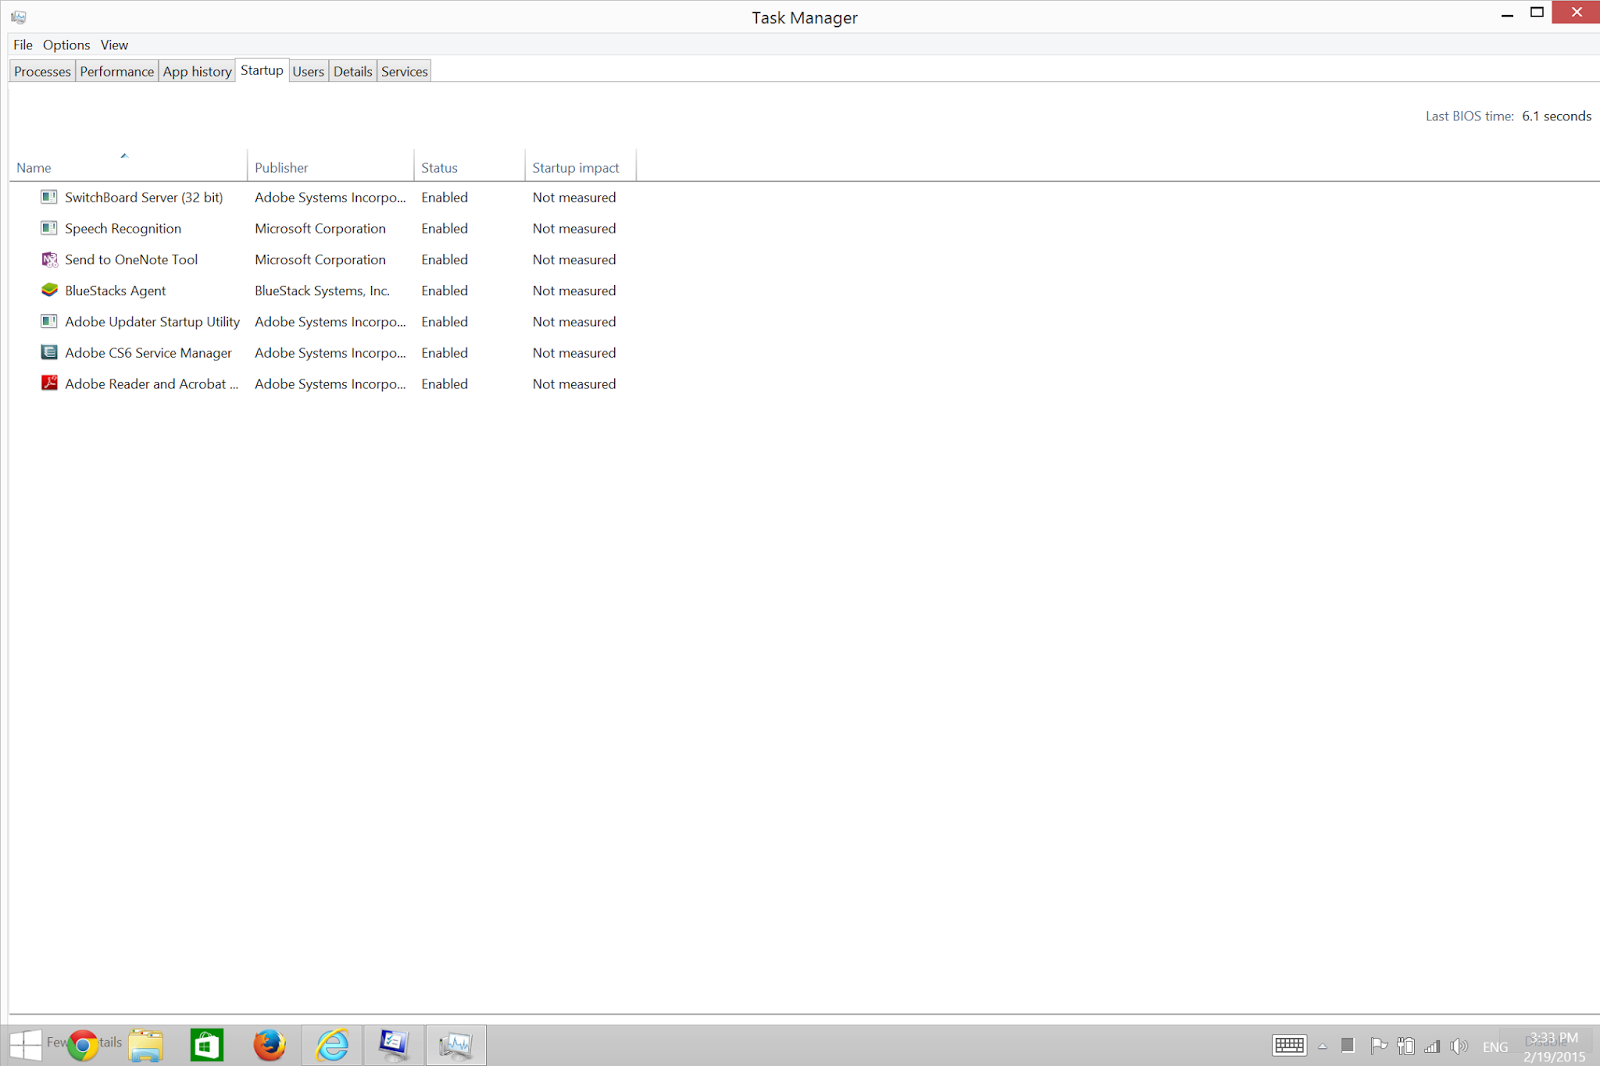Minimize the Task Manager window

point(1507,14)
